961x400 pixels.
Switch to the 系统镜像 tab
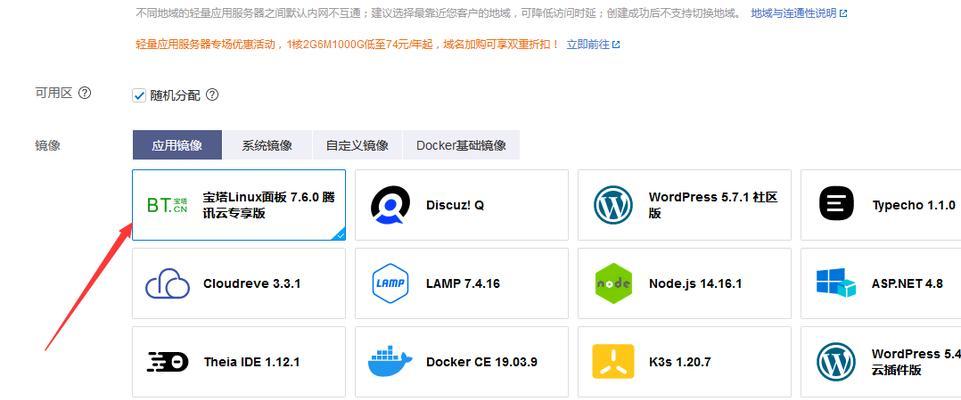pos(267,145)
